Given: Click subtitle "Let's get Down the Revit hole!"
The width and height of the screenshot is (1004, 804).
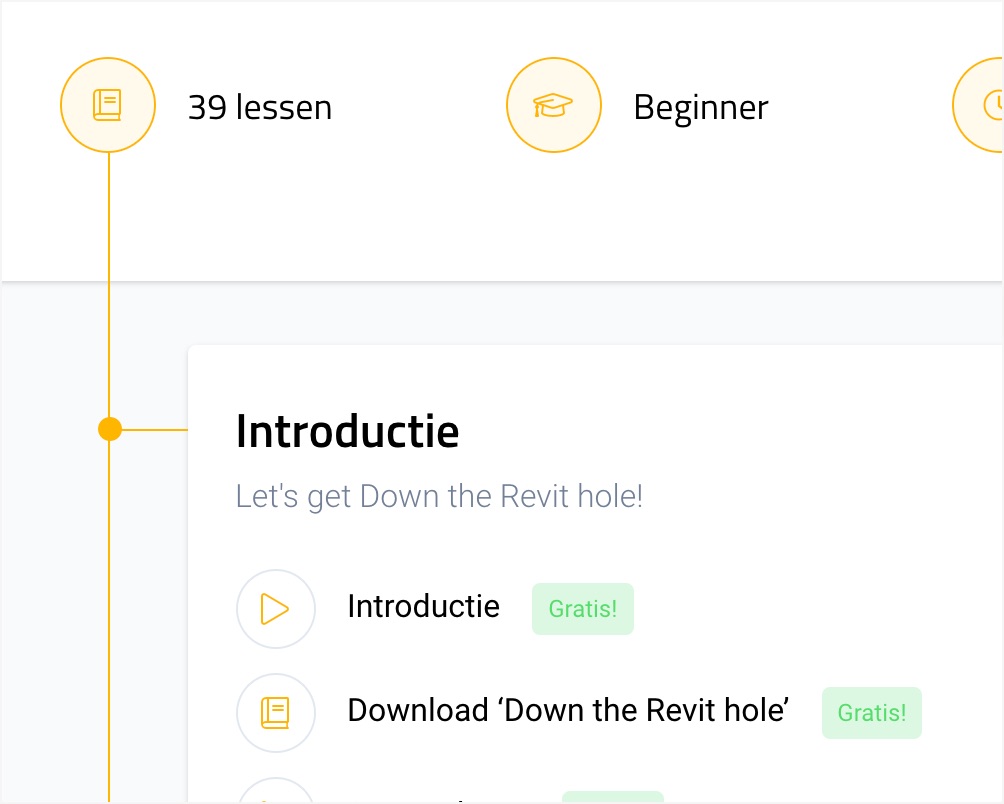Looking at the screenshot, I should (439, 497).
